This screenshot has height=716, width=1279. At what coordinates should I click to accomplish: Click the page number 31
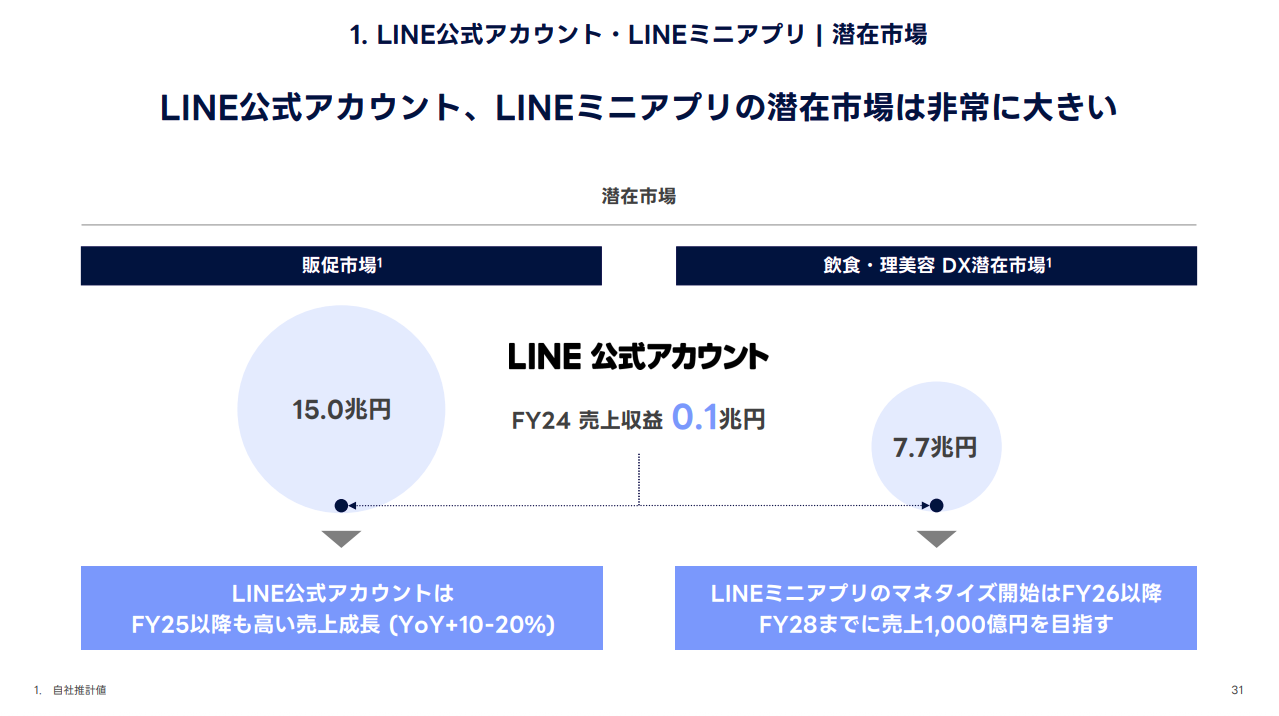pos(1237,690)
